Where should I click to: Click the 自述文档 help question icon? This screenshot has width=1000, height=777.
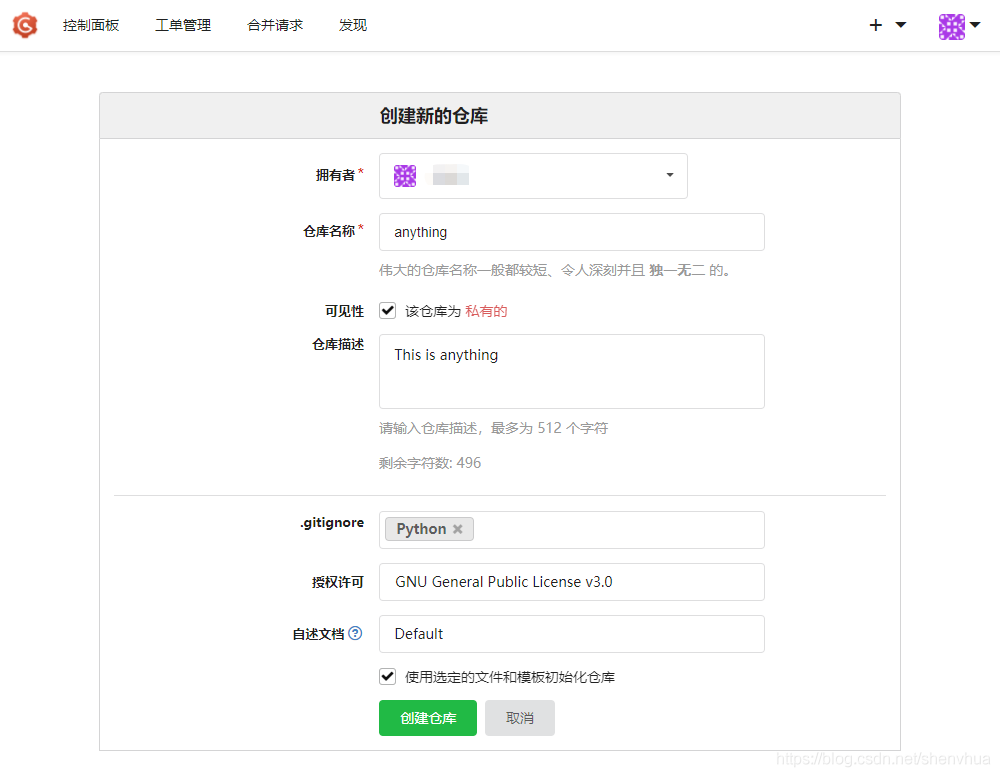click(355, 633)
